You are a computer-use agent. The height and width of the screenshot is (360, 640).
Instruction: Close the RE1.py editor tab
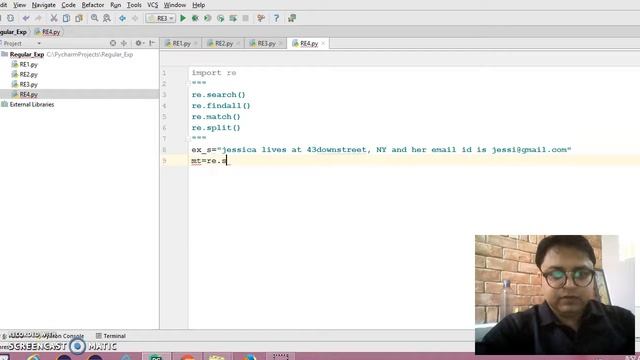[196, 43]
